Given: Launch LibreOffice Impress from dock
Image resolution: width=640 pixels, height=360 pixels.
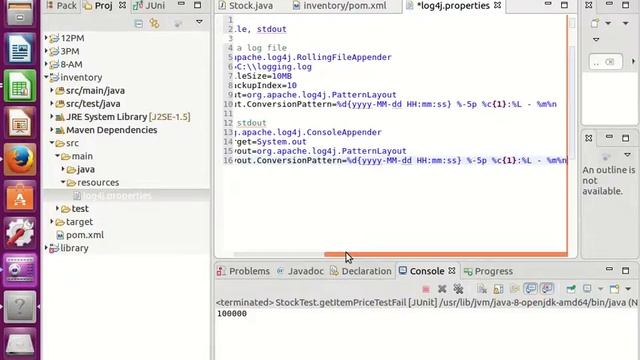Looking at the screenshot, I should (20, 122).
